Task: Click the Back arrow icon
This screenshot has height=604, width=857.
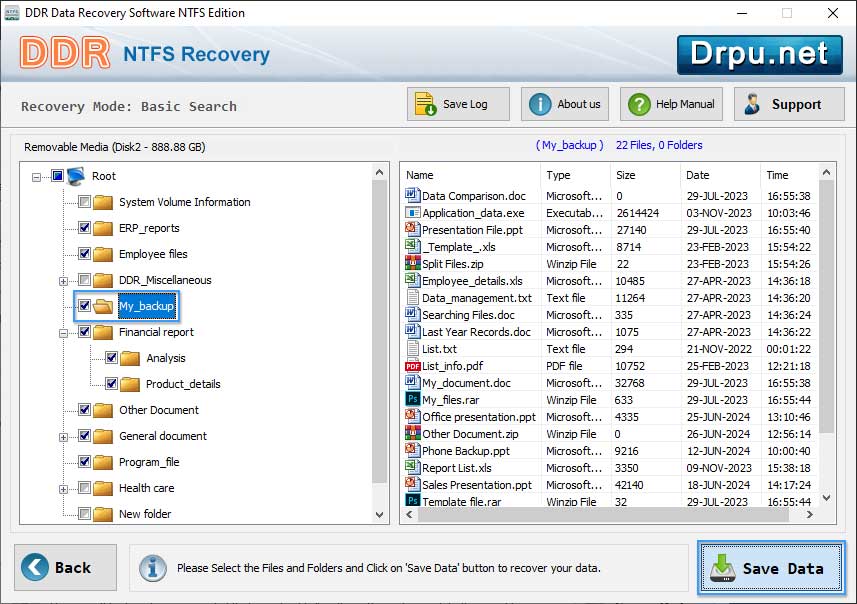Action: [x=34, y=567]
